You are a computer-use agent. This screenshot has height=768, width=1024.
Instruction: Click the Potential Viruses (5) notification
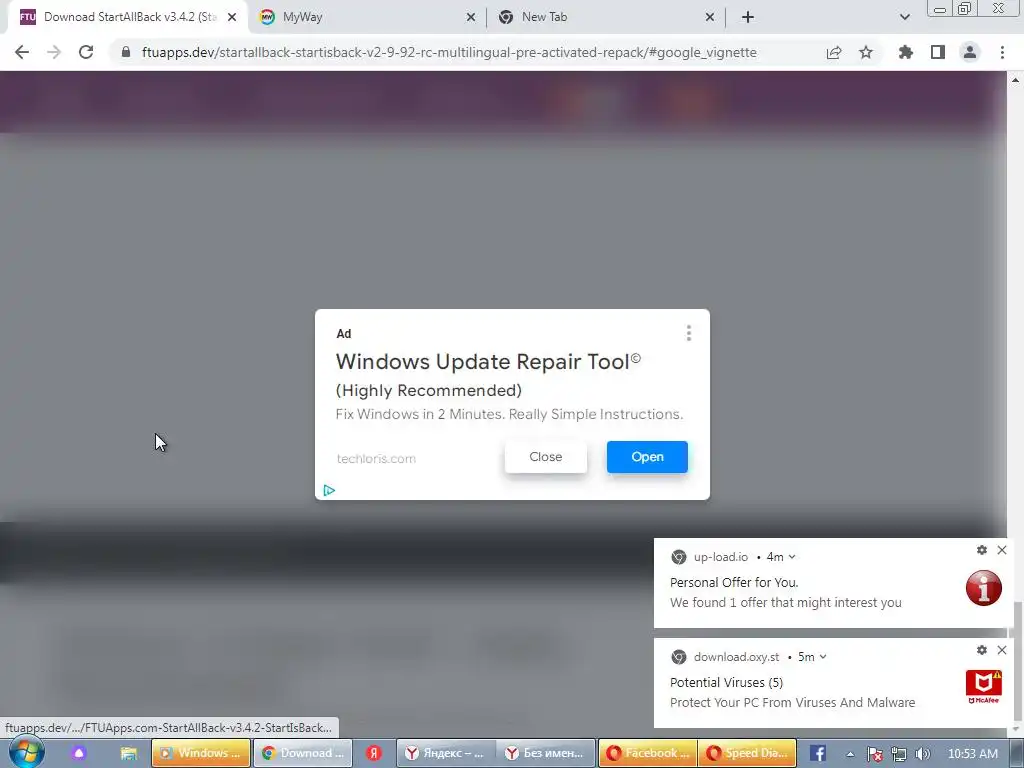click(833, 683)
